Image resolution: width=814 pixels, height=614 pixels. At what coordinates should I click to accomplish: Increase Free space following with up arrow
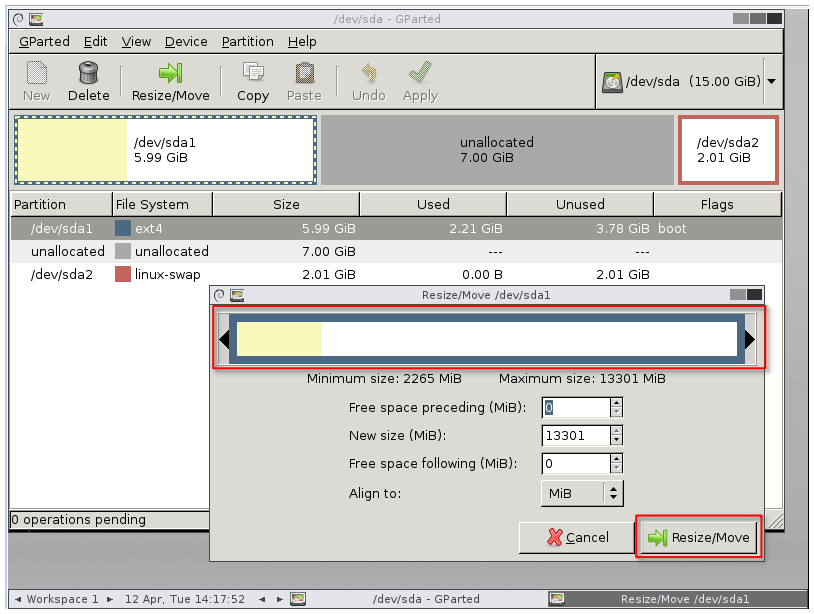point(616,459)
